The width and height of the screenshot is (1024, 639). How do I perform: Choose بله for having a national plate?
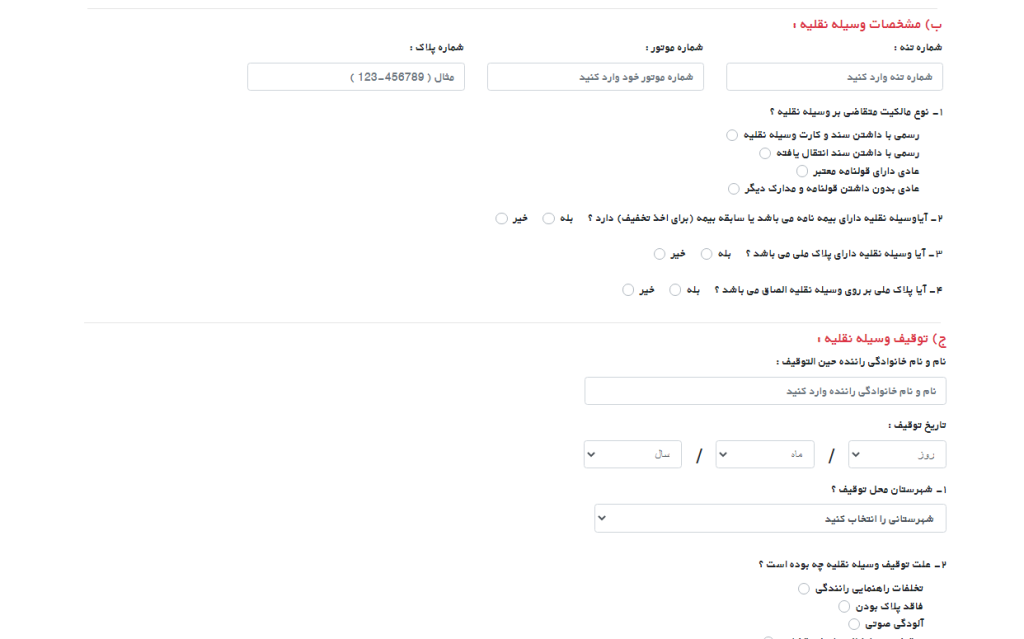point(707,254)
